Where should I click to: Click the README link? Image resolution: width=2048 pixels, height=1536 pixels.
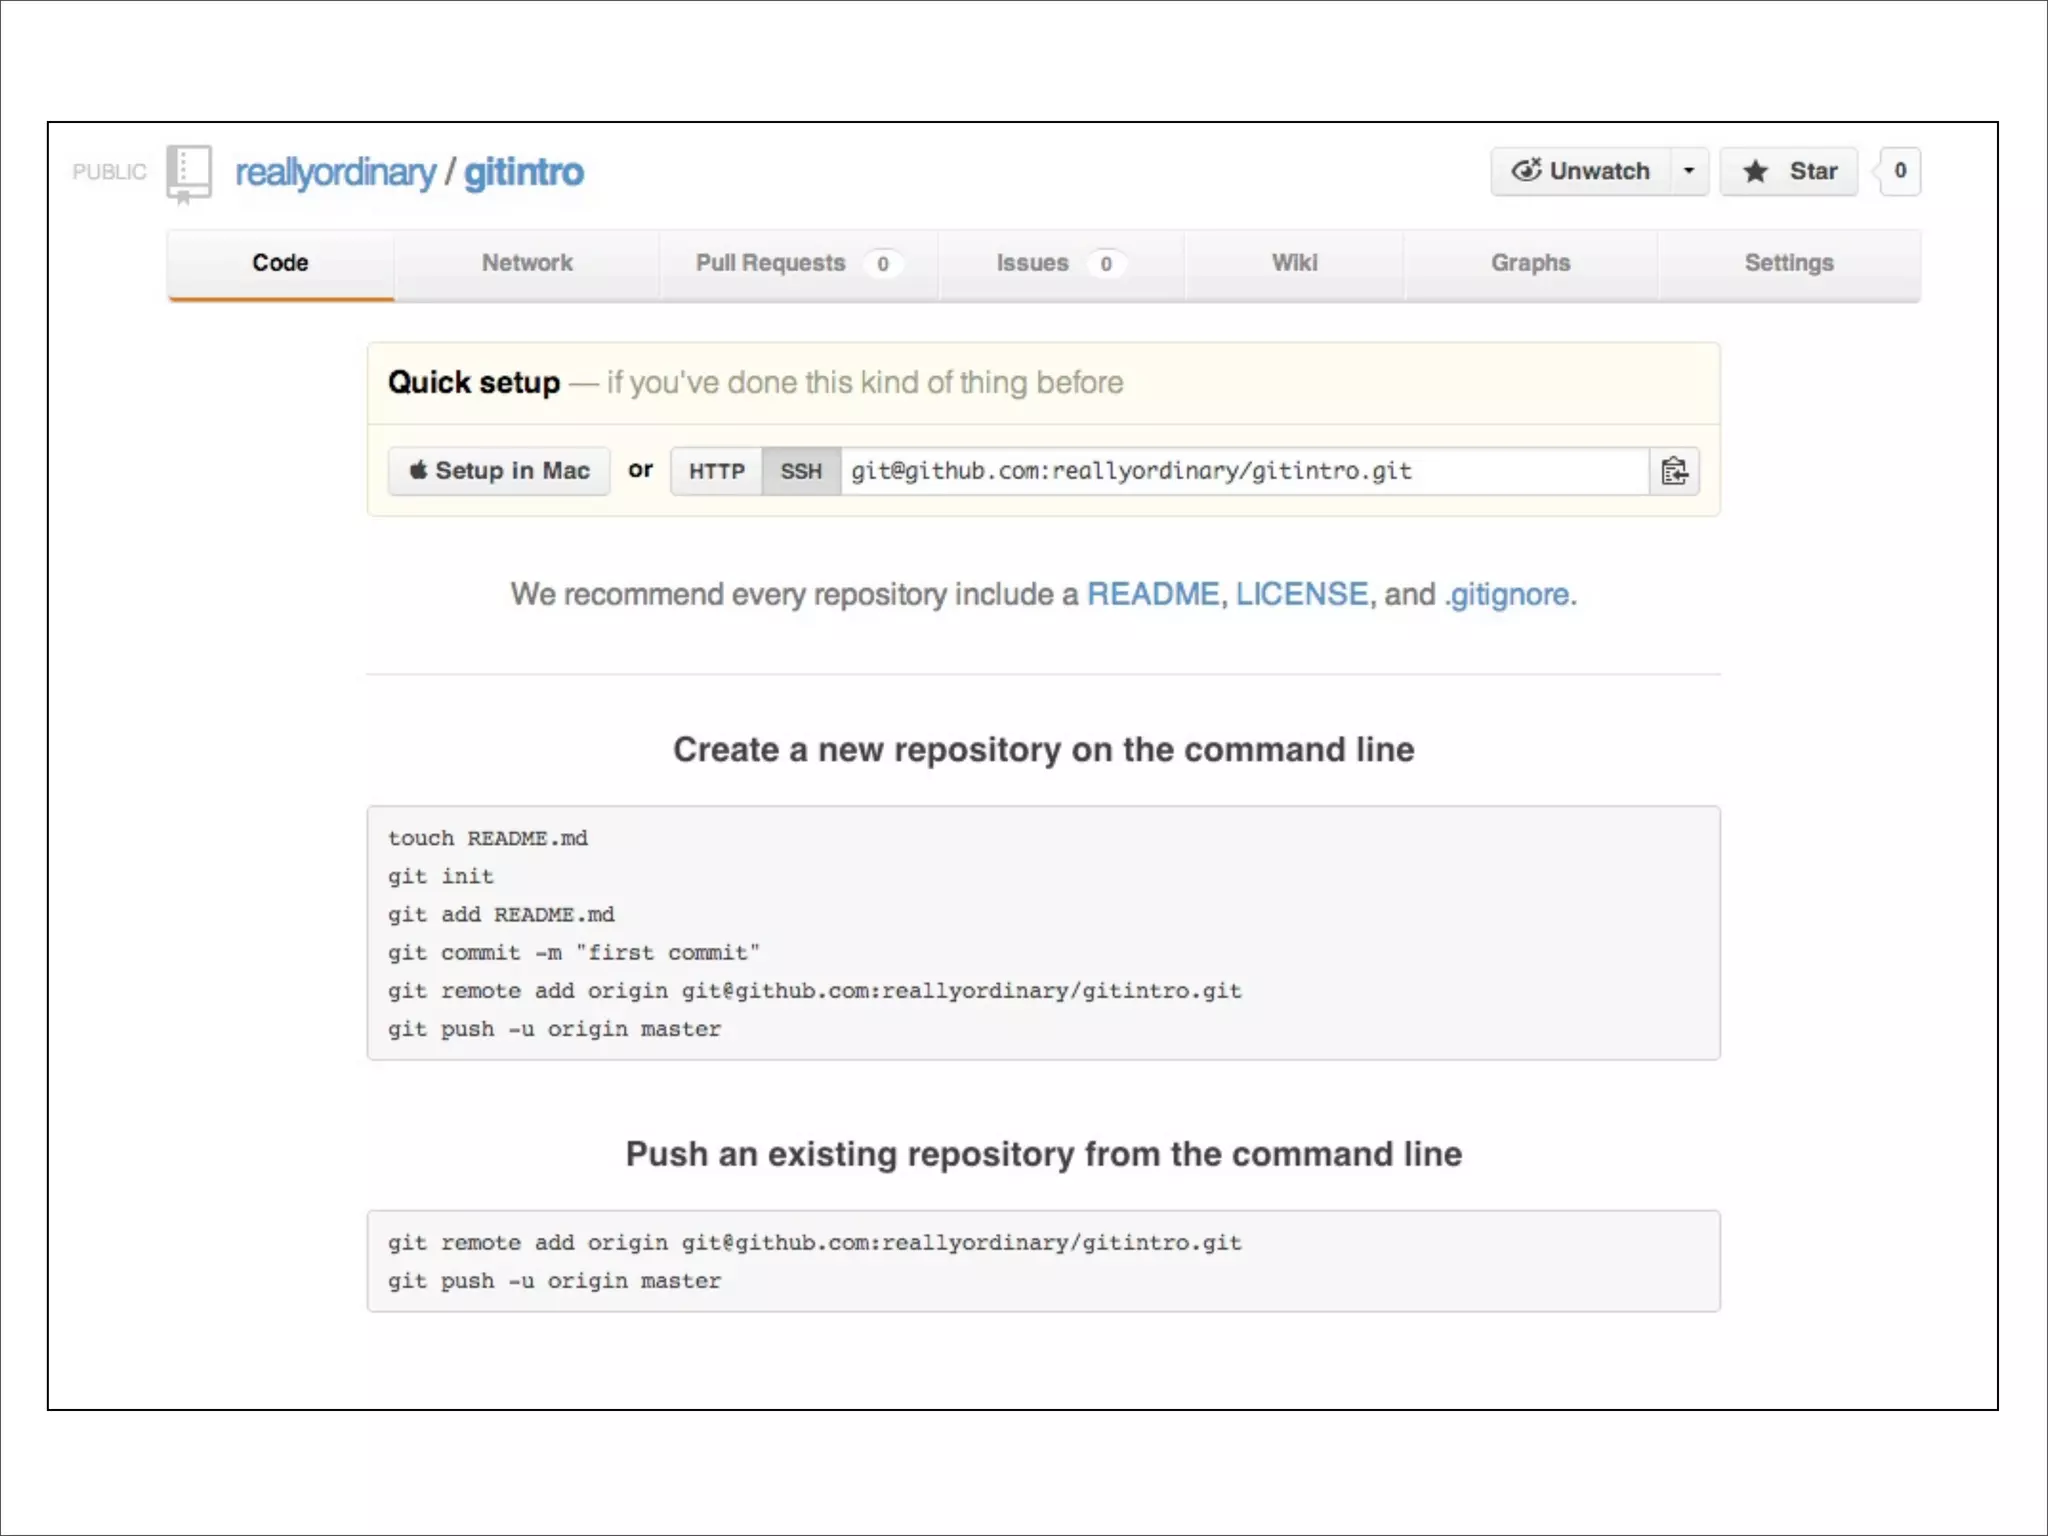pyautogui.click(x=1152, y=594)
